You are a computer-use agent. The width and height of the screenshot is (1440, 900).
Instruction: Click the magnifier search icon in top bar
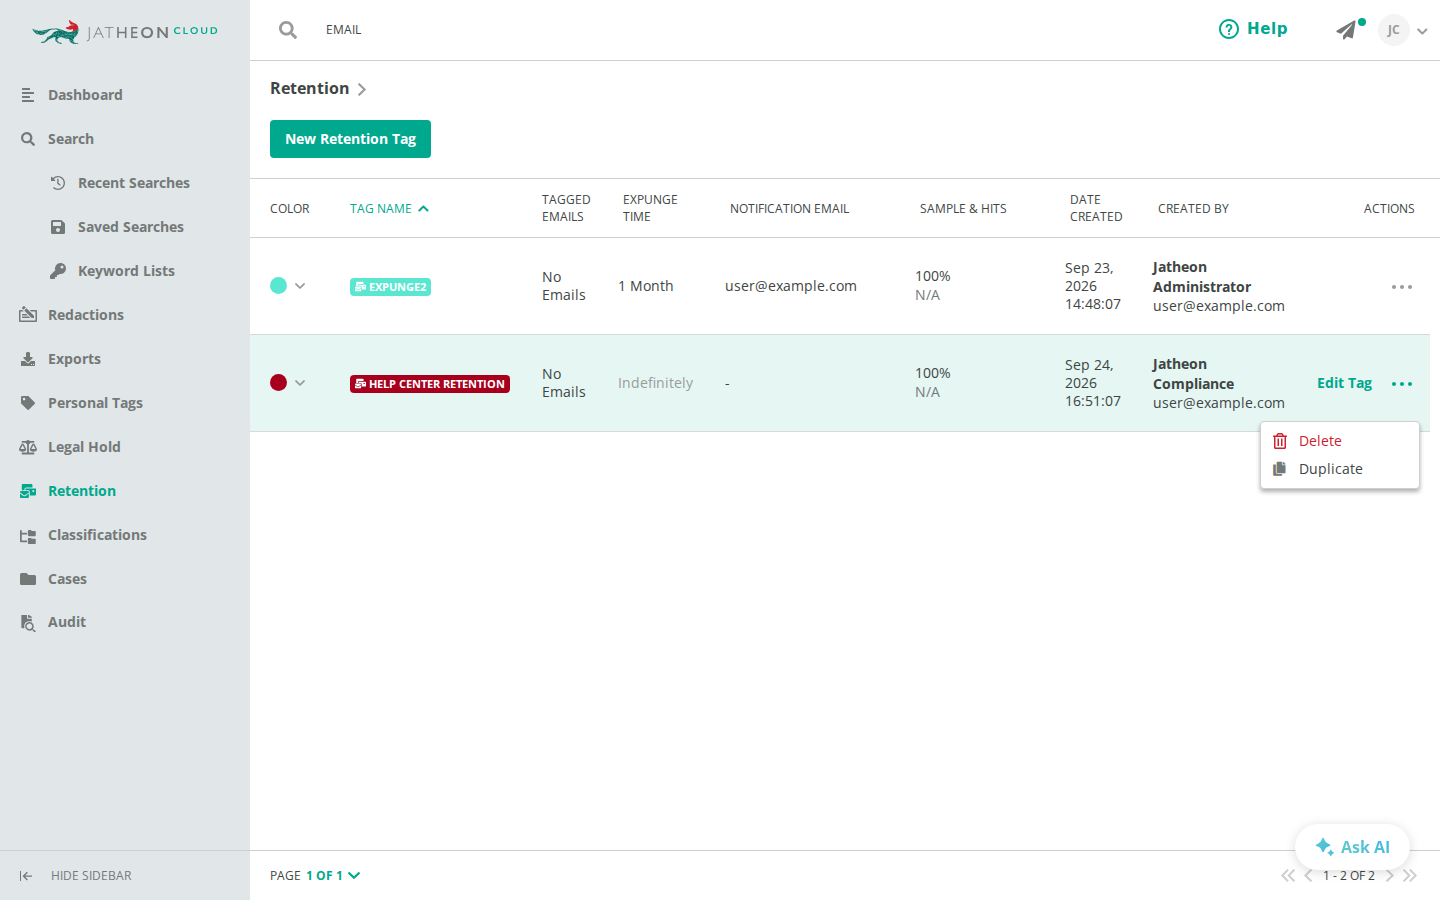click(x=288, y=30)
